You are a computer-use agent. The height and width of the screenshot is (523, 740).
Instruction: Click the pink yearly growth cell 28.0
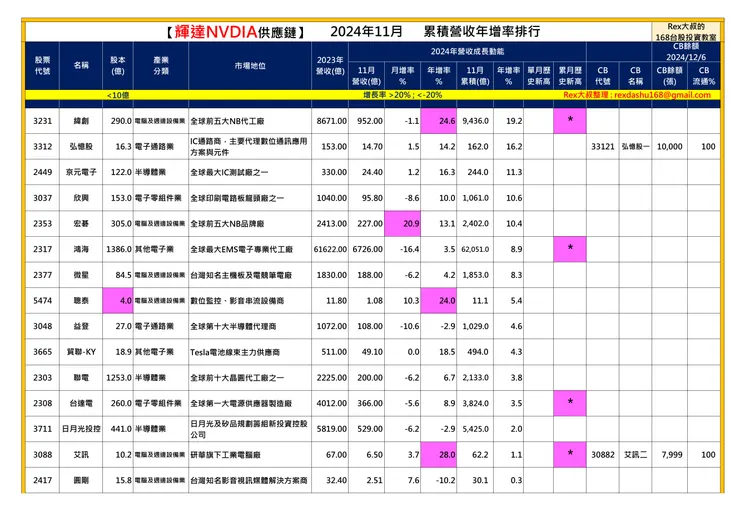439,455
